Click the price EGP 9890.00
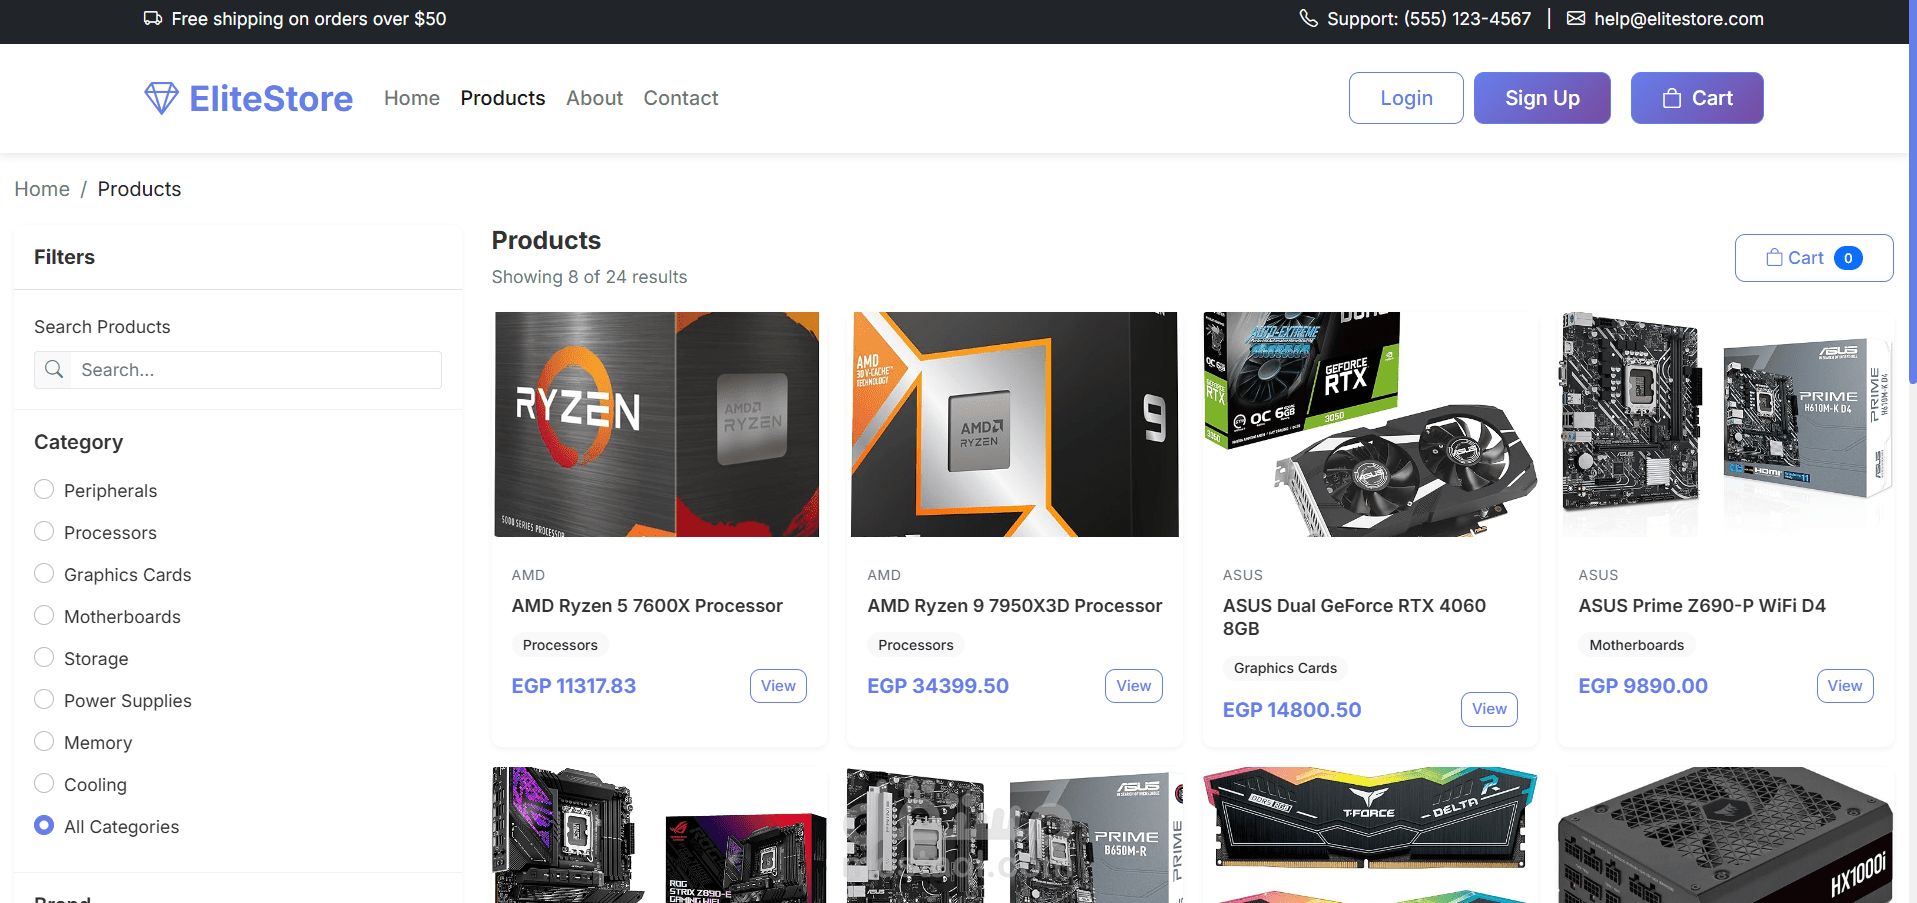Viewport: 1917px width, 903px height. tap(1643, 686)
